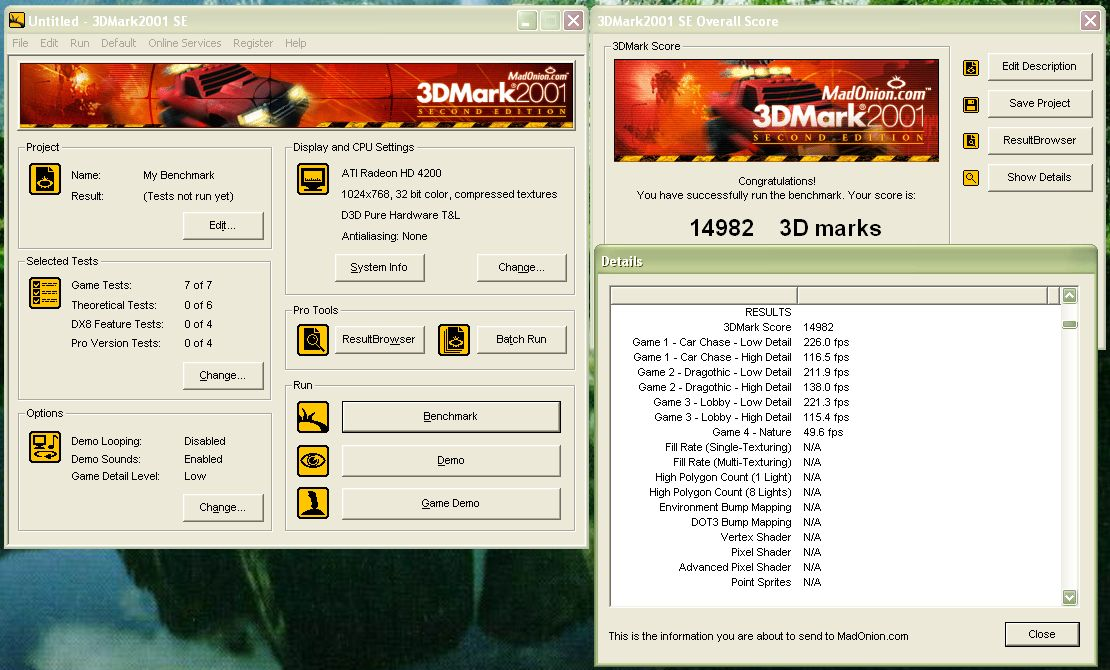Screen dimensions: 1110x670
Task: Select 'Game 1 - Car Chase - Low Detail' row
Action: coord(835,342)
